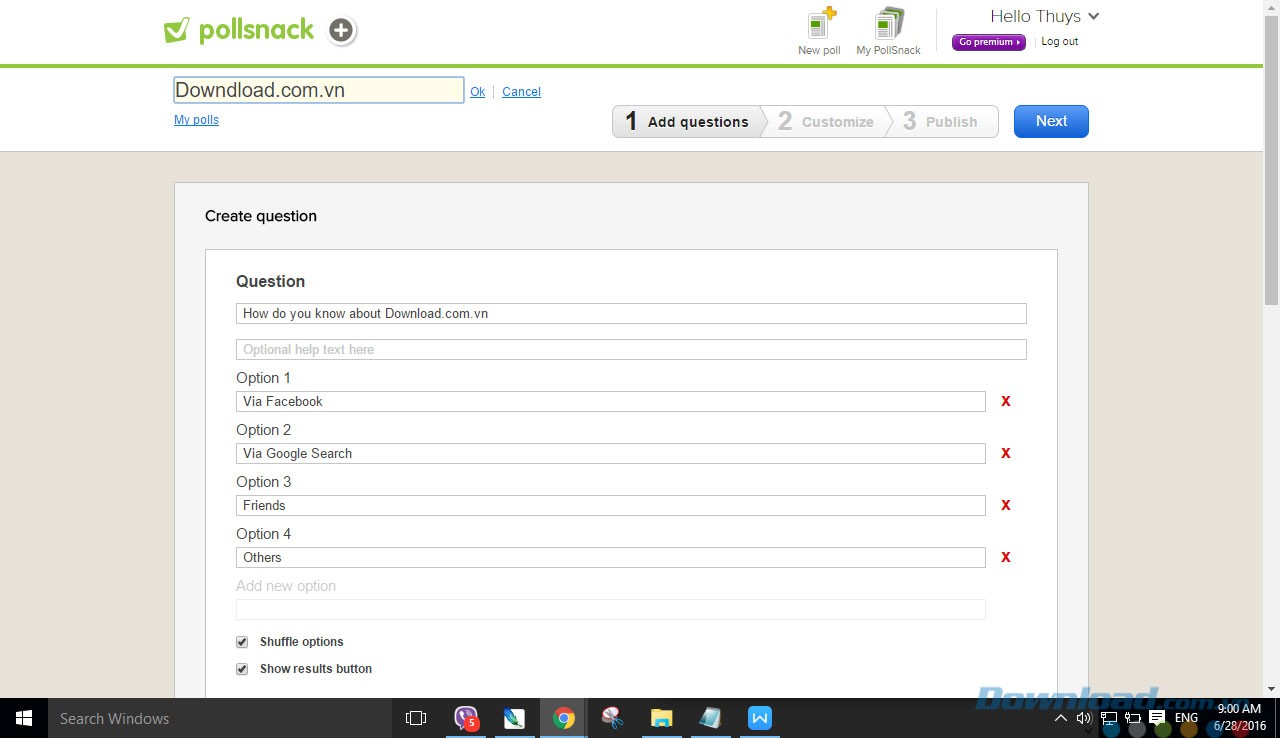Toggle the Show results button checkbox
1280x738 pixels.
point(242,669)
